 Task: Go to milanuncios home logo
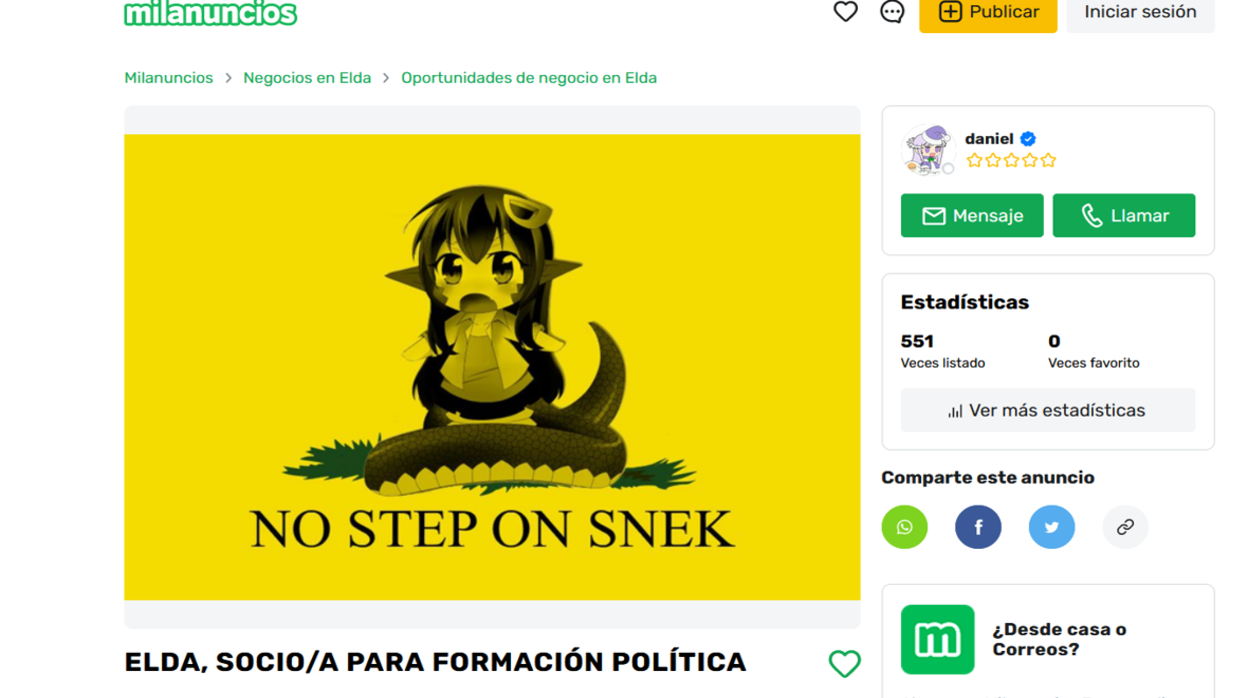pos(210,13)
